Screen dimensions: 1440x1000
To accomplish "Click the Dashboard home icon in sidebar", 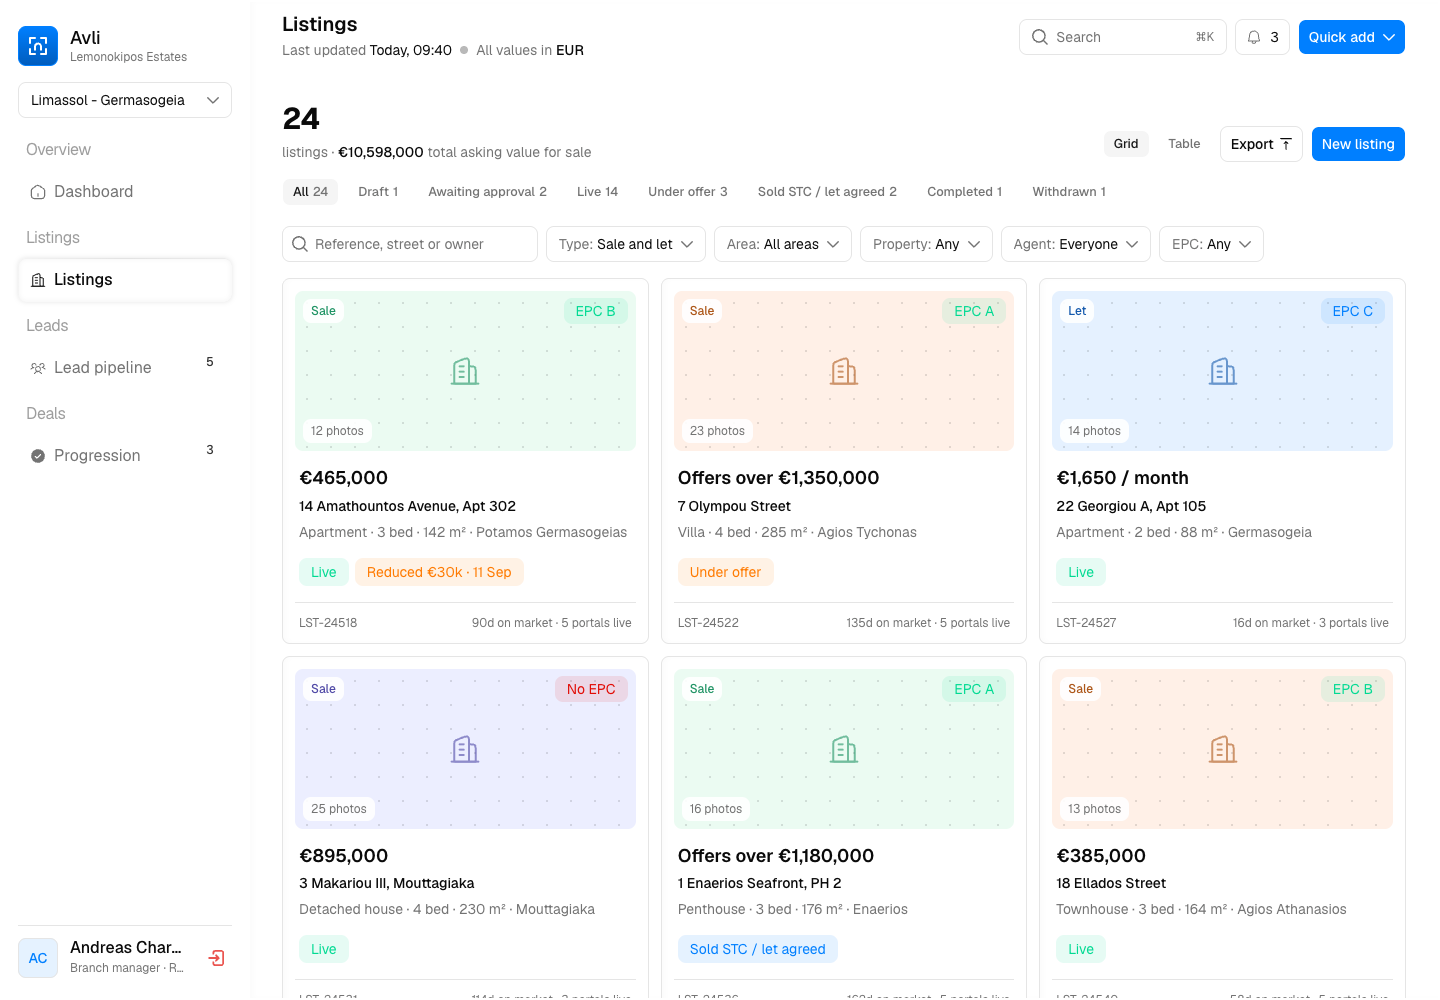I will click(38, 192).
